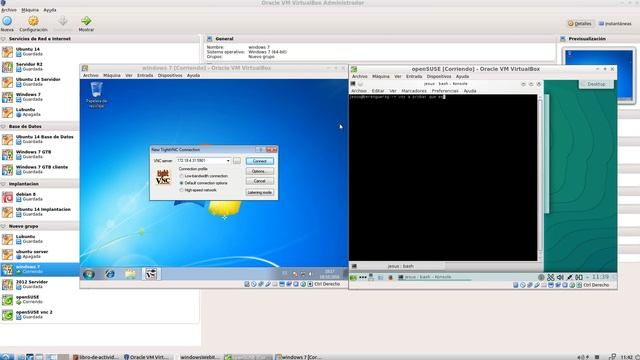This screenshot has height=360, width=640.
Task: Click the host taskbar volume icon
Action: point(581,357)
